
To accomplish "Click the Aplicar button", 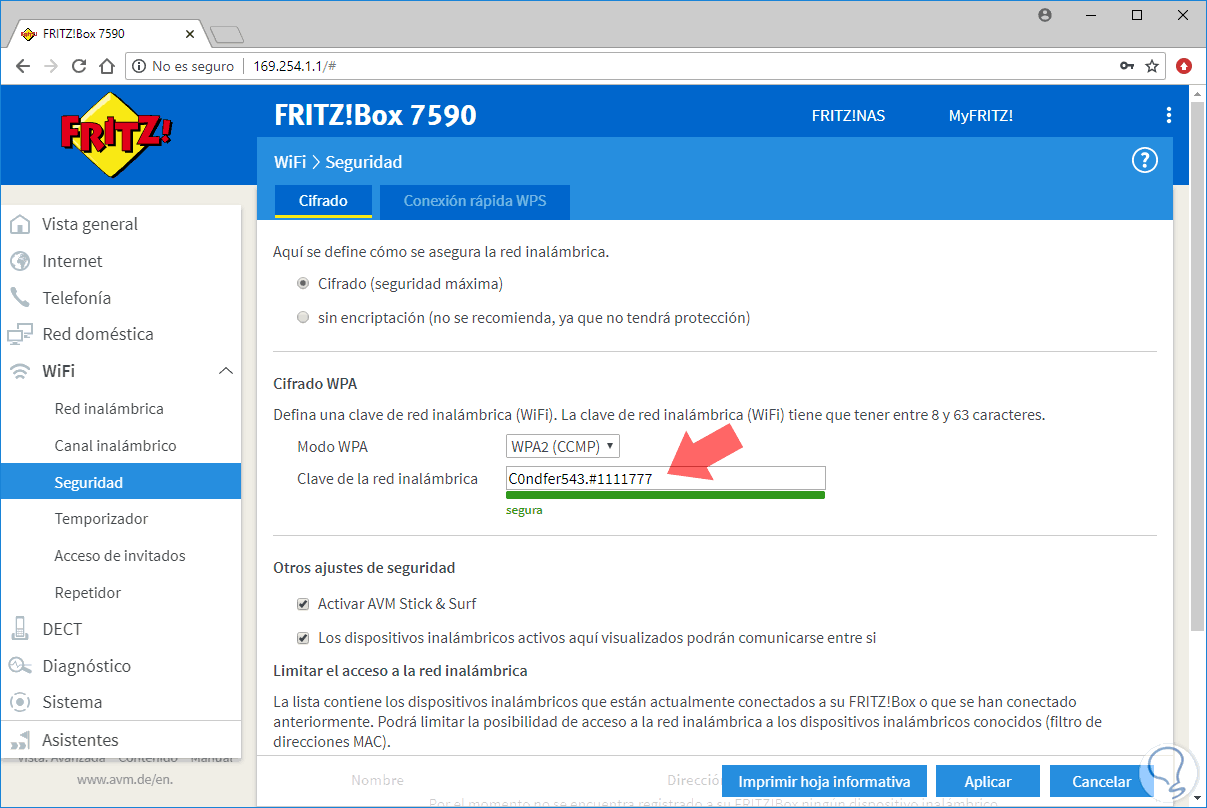I will [x=988, y=782].
